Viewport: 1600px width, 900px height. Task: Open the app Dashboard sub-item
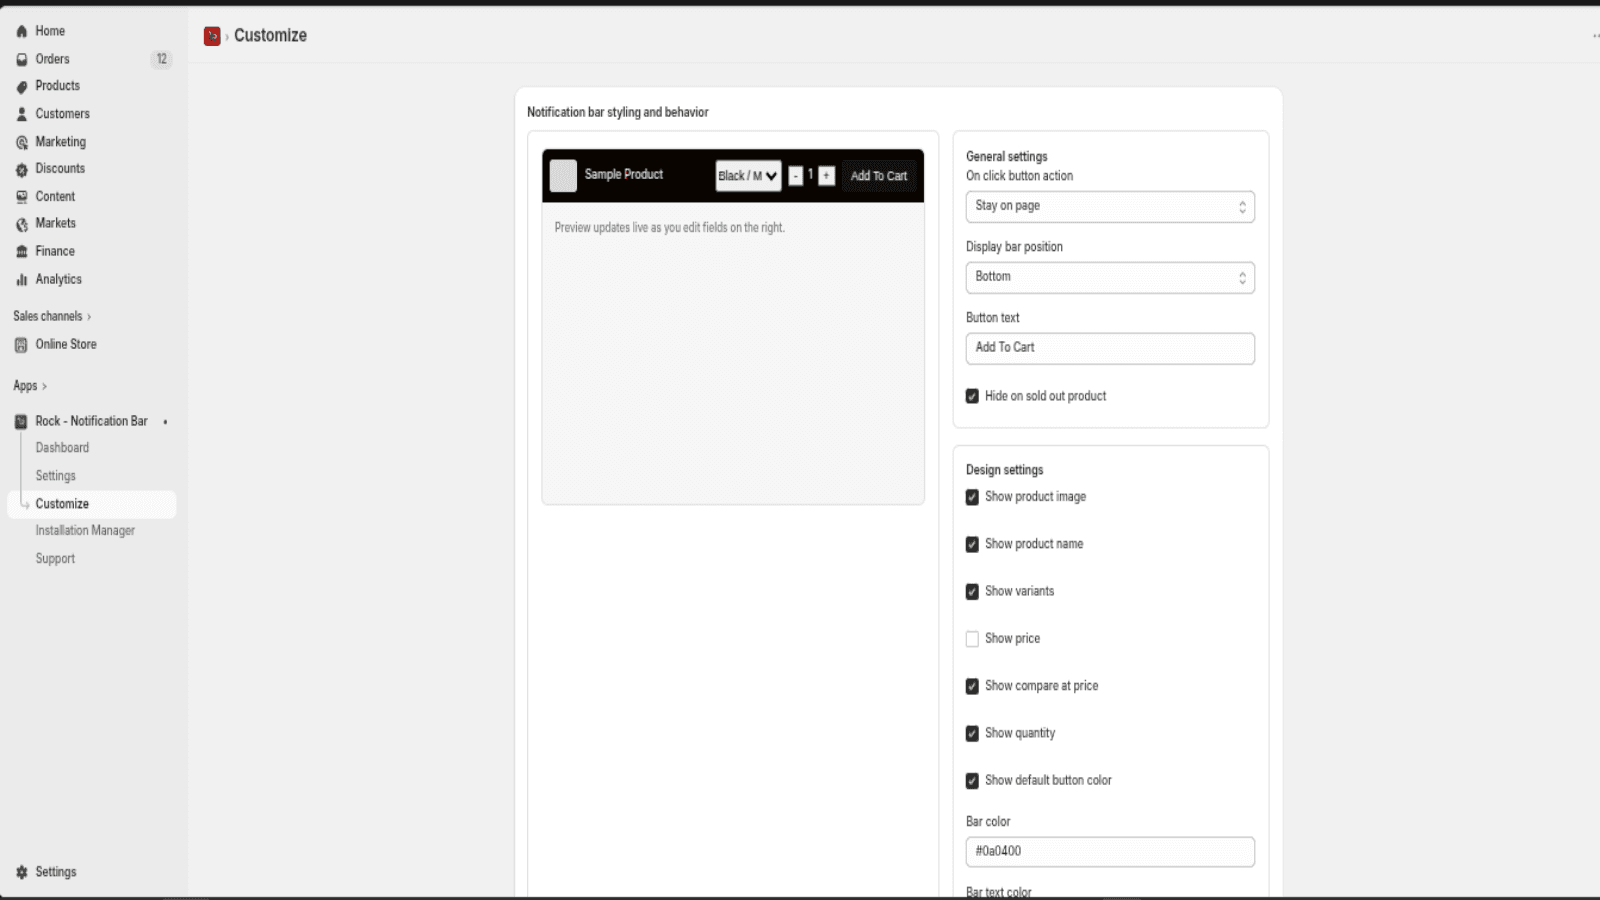click(x=62, y=449)
